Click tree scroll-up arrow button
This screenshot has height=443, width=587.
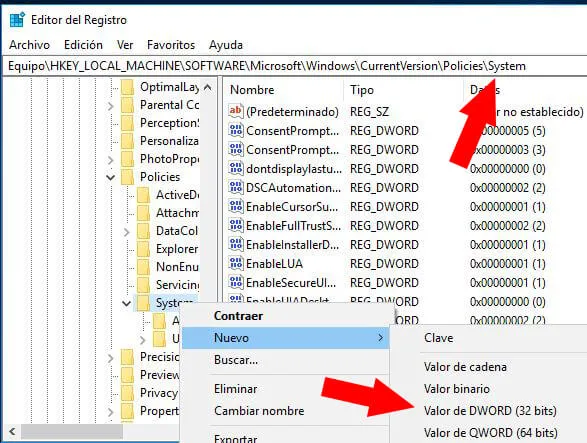208,88
